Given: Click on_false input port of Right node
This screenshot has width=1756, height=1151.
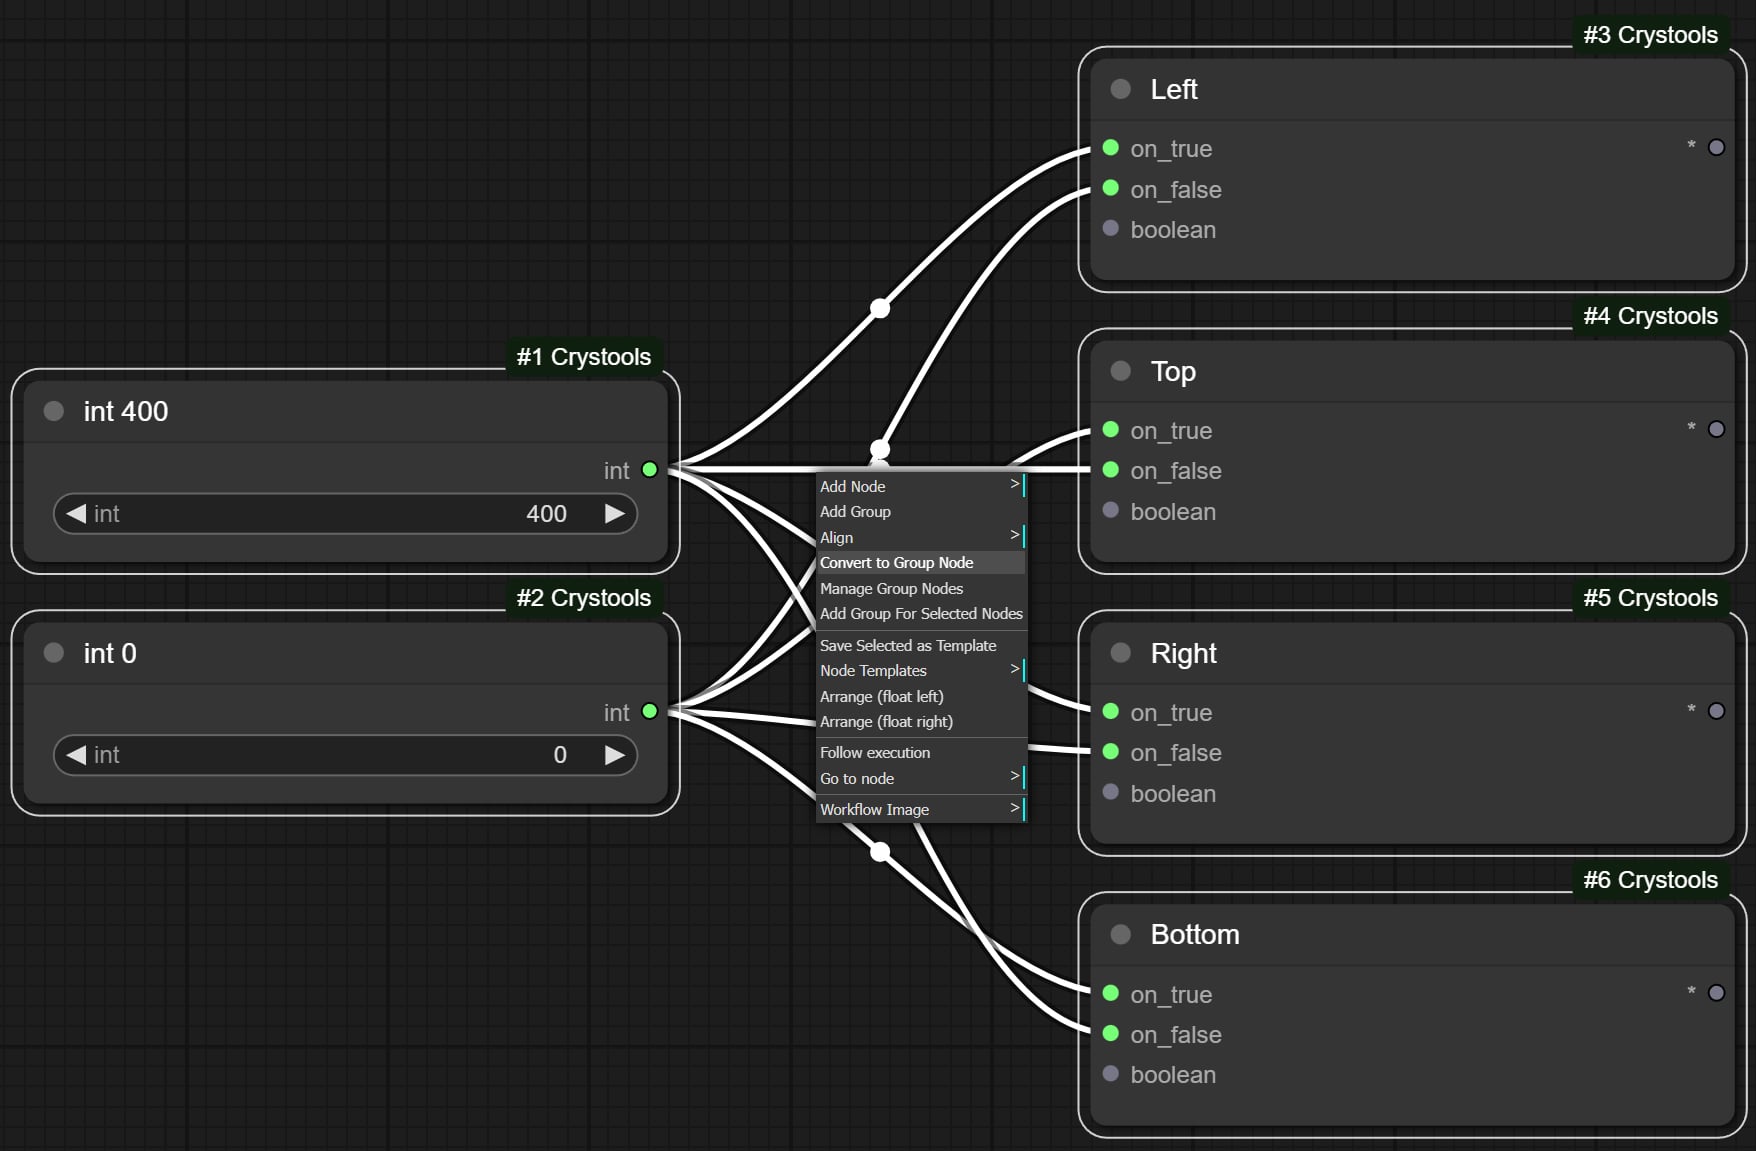Looking at the screenshot, I should coord(1110,752).
